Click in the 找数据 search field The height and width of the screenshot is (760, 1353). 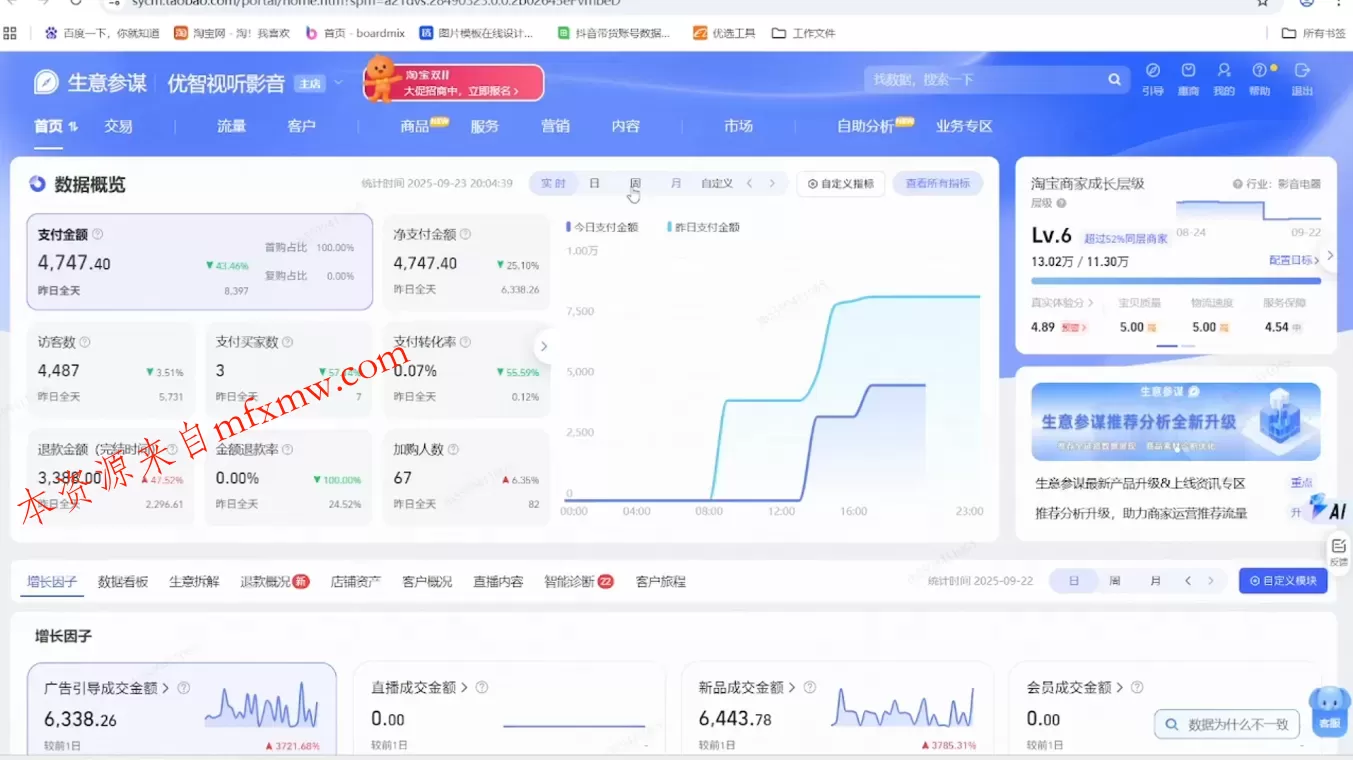(x=983, y=79)
